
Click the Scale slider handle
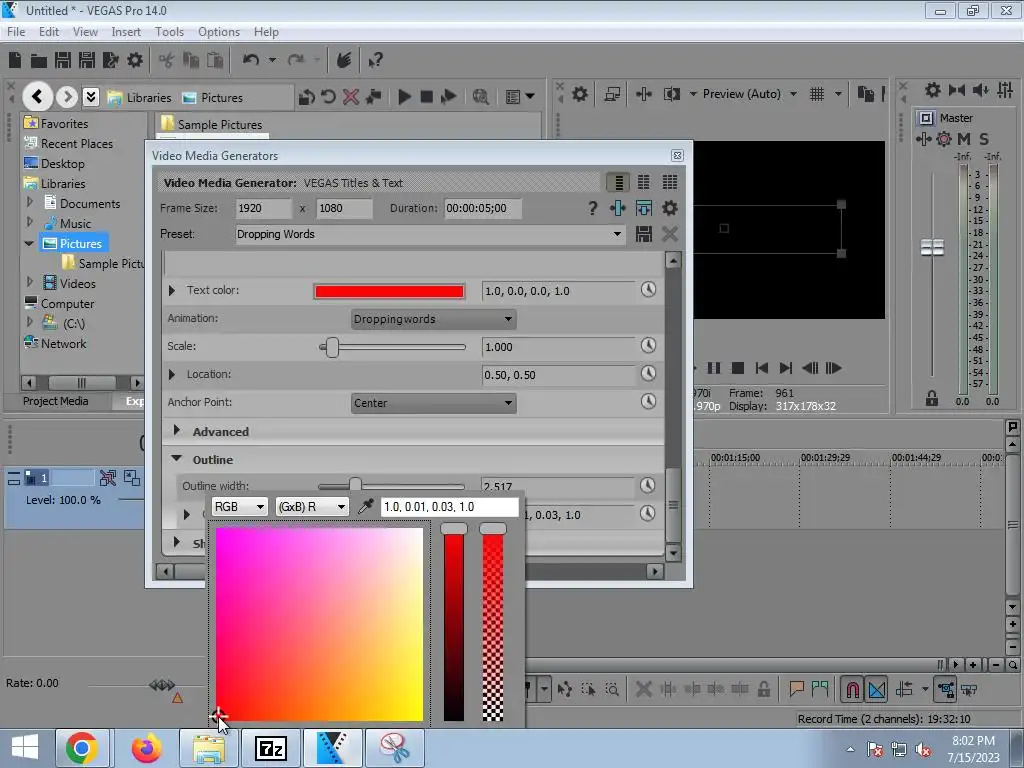332,347
